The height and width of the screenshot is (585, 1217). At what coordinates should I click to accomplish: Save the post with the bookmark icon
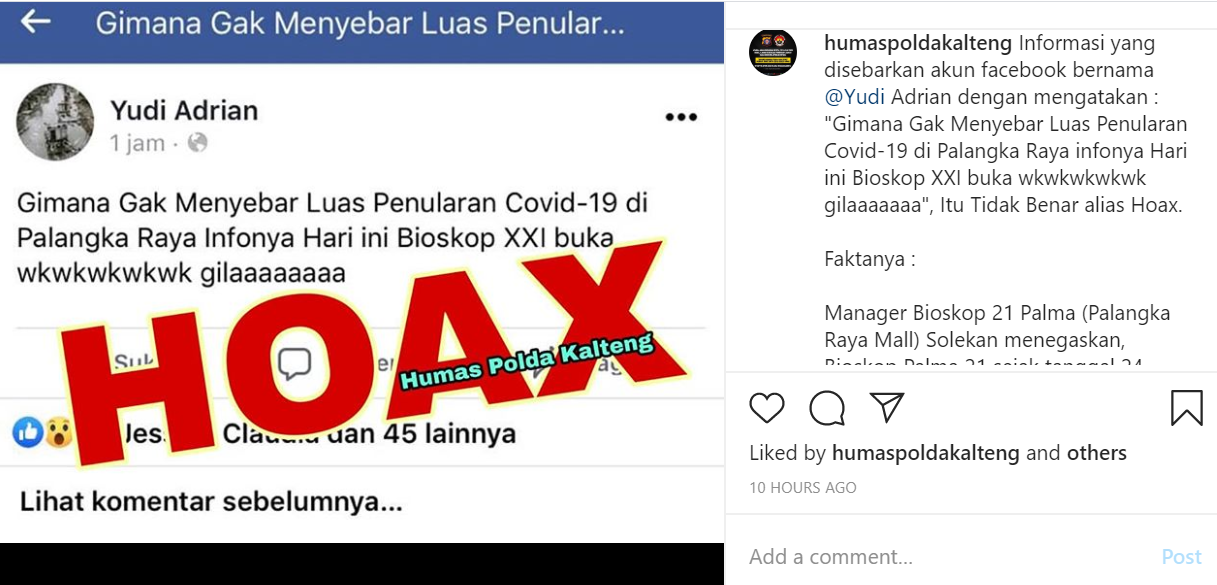[x=1187, y=408]
